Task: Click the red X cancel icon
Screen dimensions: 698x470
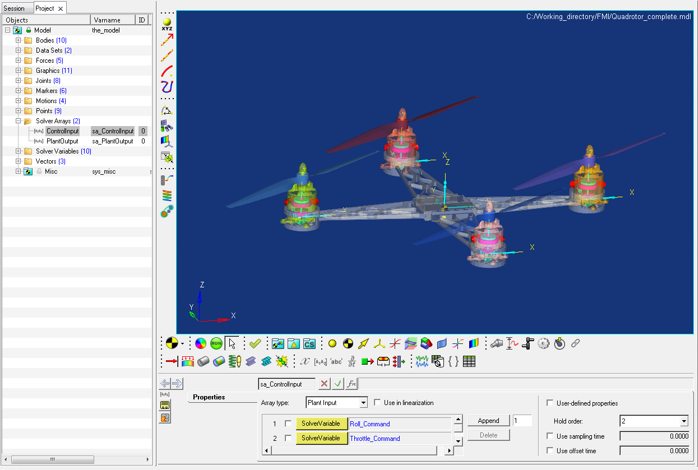Action: click(x=324, y=383)
